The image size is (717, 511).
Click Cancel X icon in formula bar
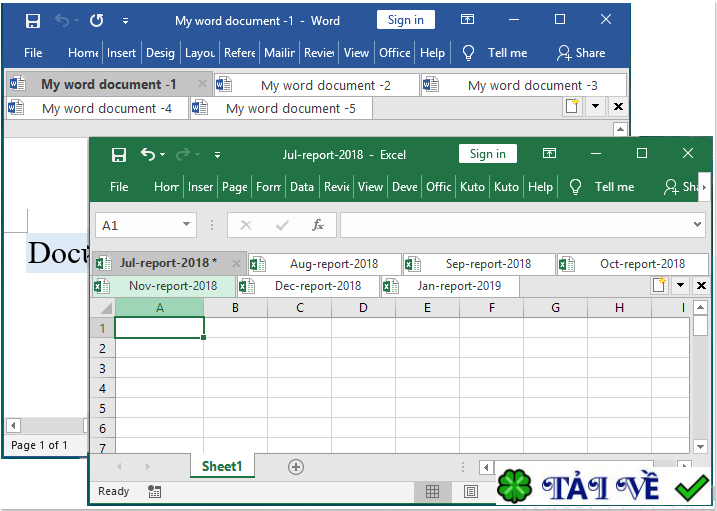click(x=246, y=225)
